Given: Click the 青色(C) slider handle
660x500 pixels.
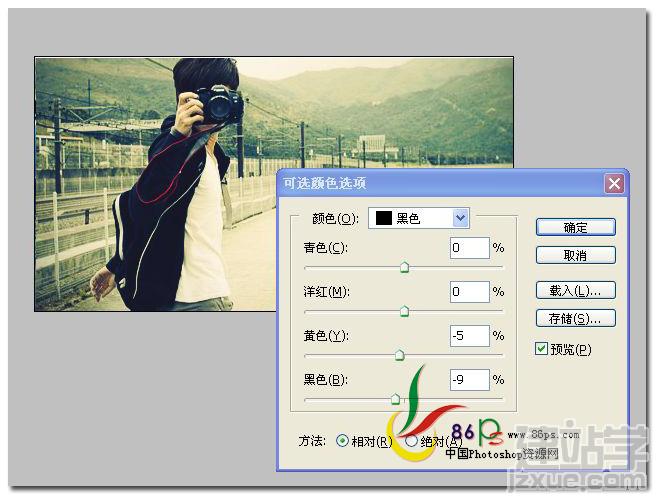Looking at the screenshot, I should coord(404,267).
